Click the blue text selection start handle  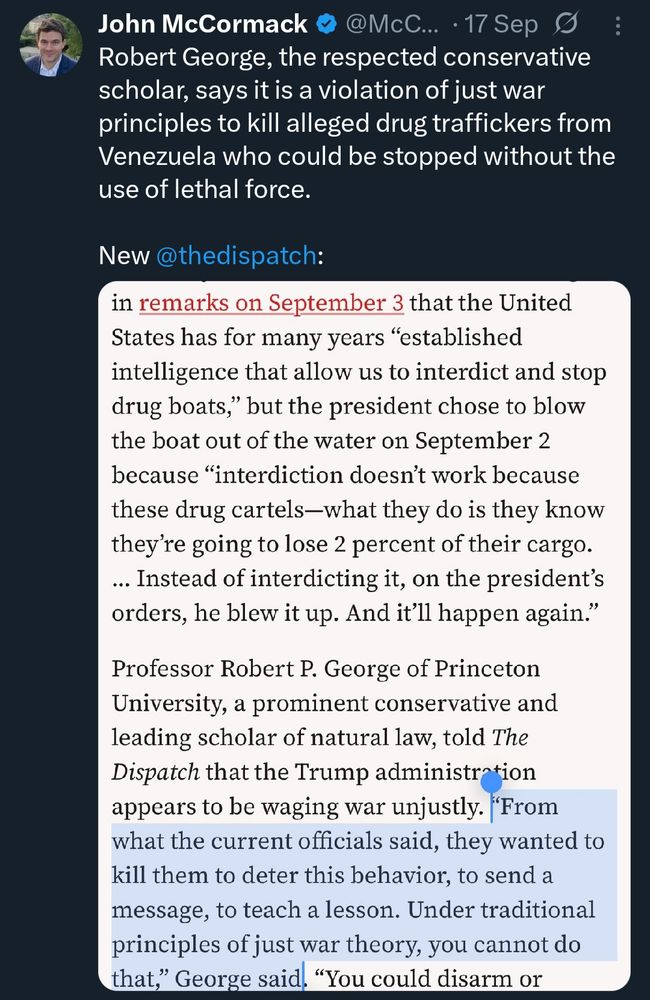(x=491, y=783)
